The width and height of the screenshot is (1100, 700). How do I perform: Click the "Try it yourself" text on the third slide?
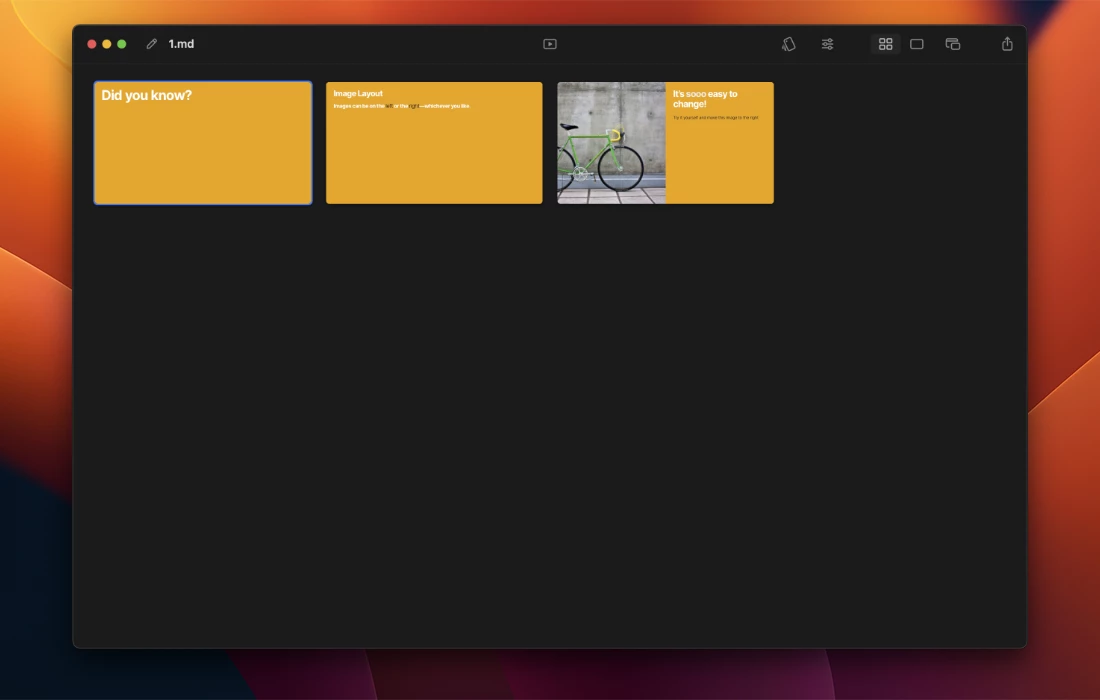point(715,118)
